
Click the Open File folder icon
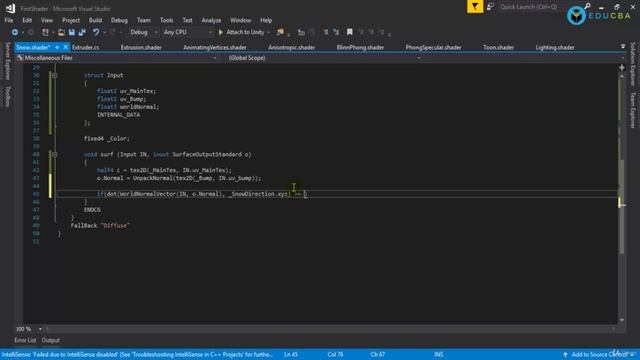[x=61, y=32]
